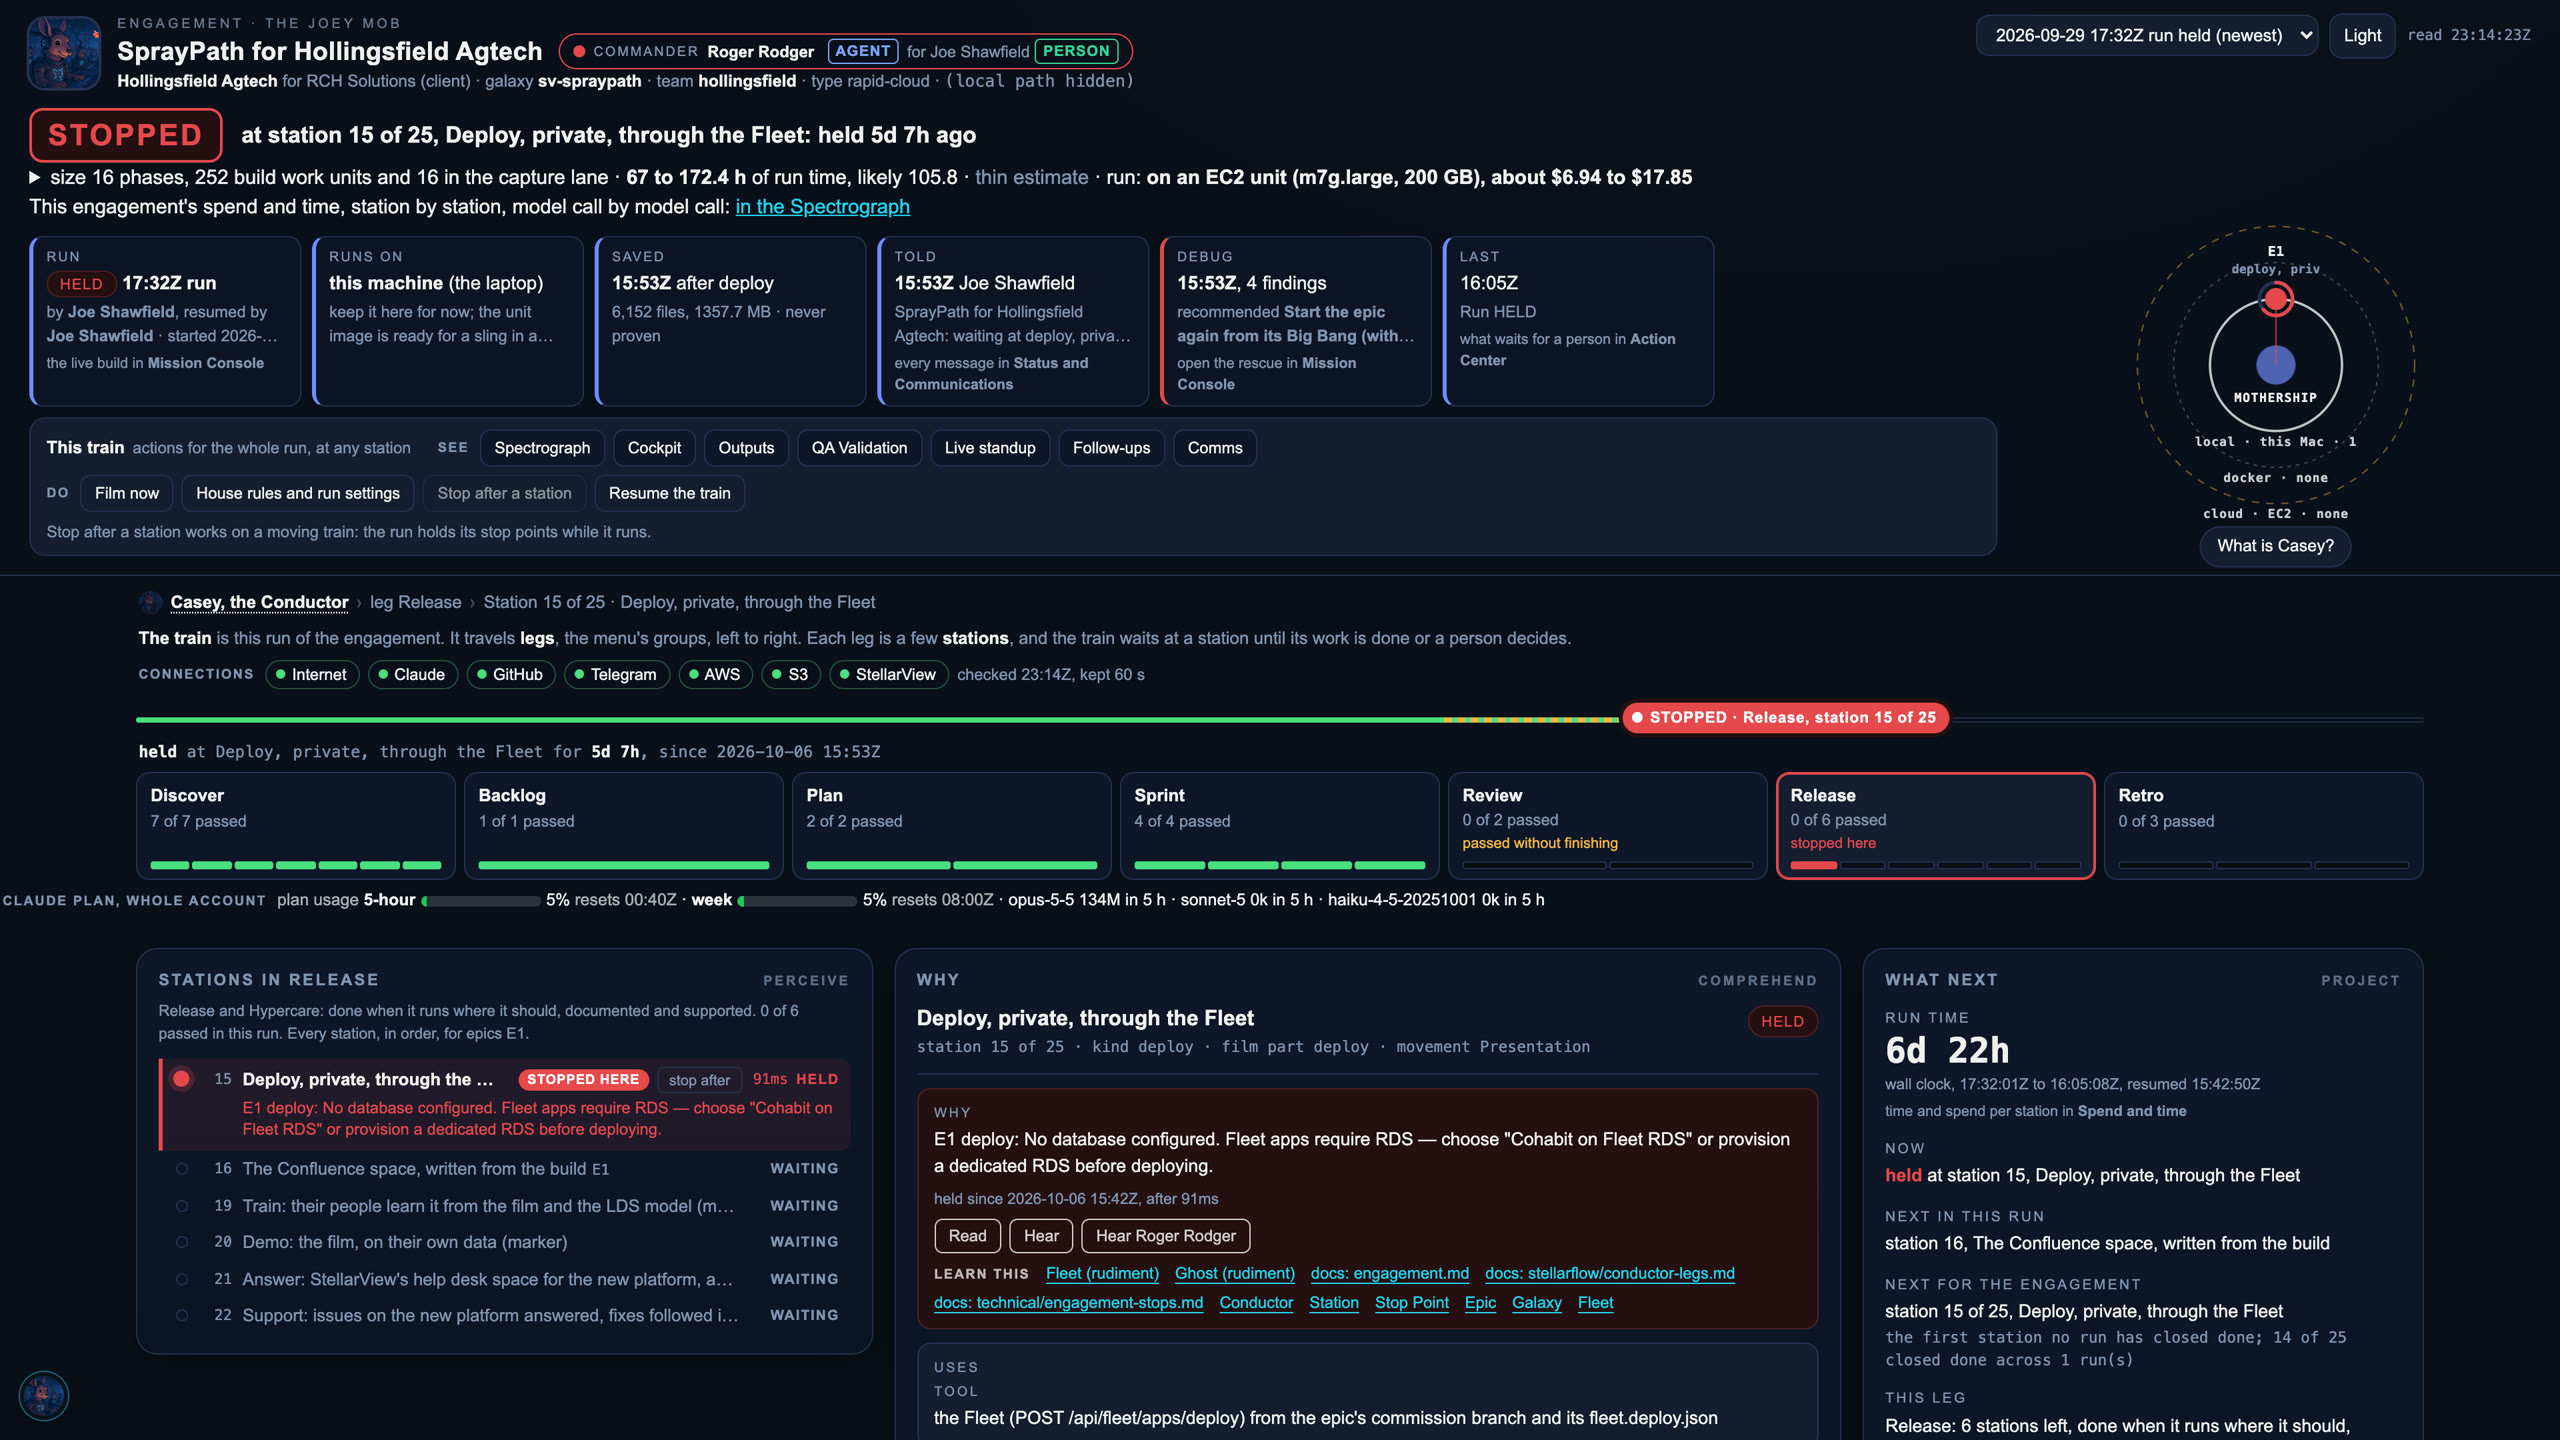Open the Casey, the Conductor link
Viewport: 2560px width, 1440px height.
(259, 602)
